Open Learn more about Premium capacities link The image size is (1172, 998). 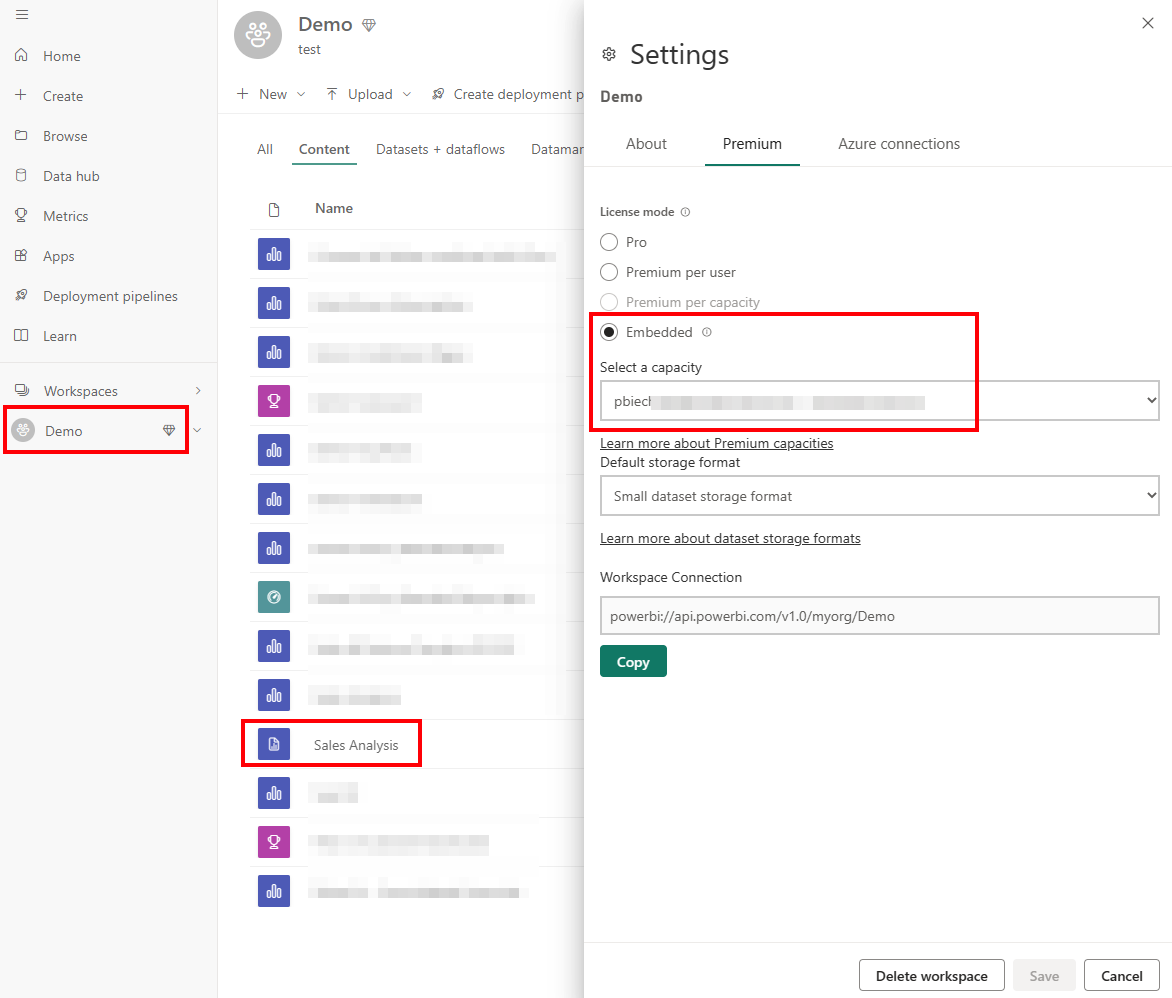(x=716, y=442)
